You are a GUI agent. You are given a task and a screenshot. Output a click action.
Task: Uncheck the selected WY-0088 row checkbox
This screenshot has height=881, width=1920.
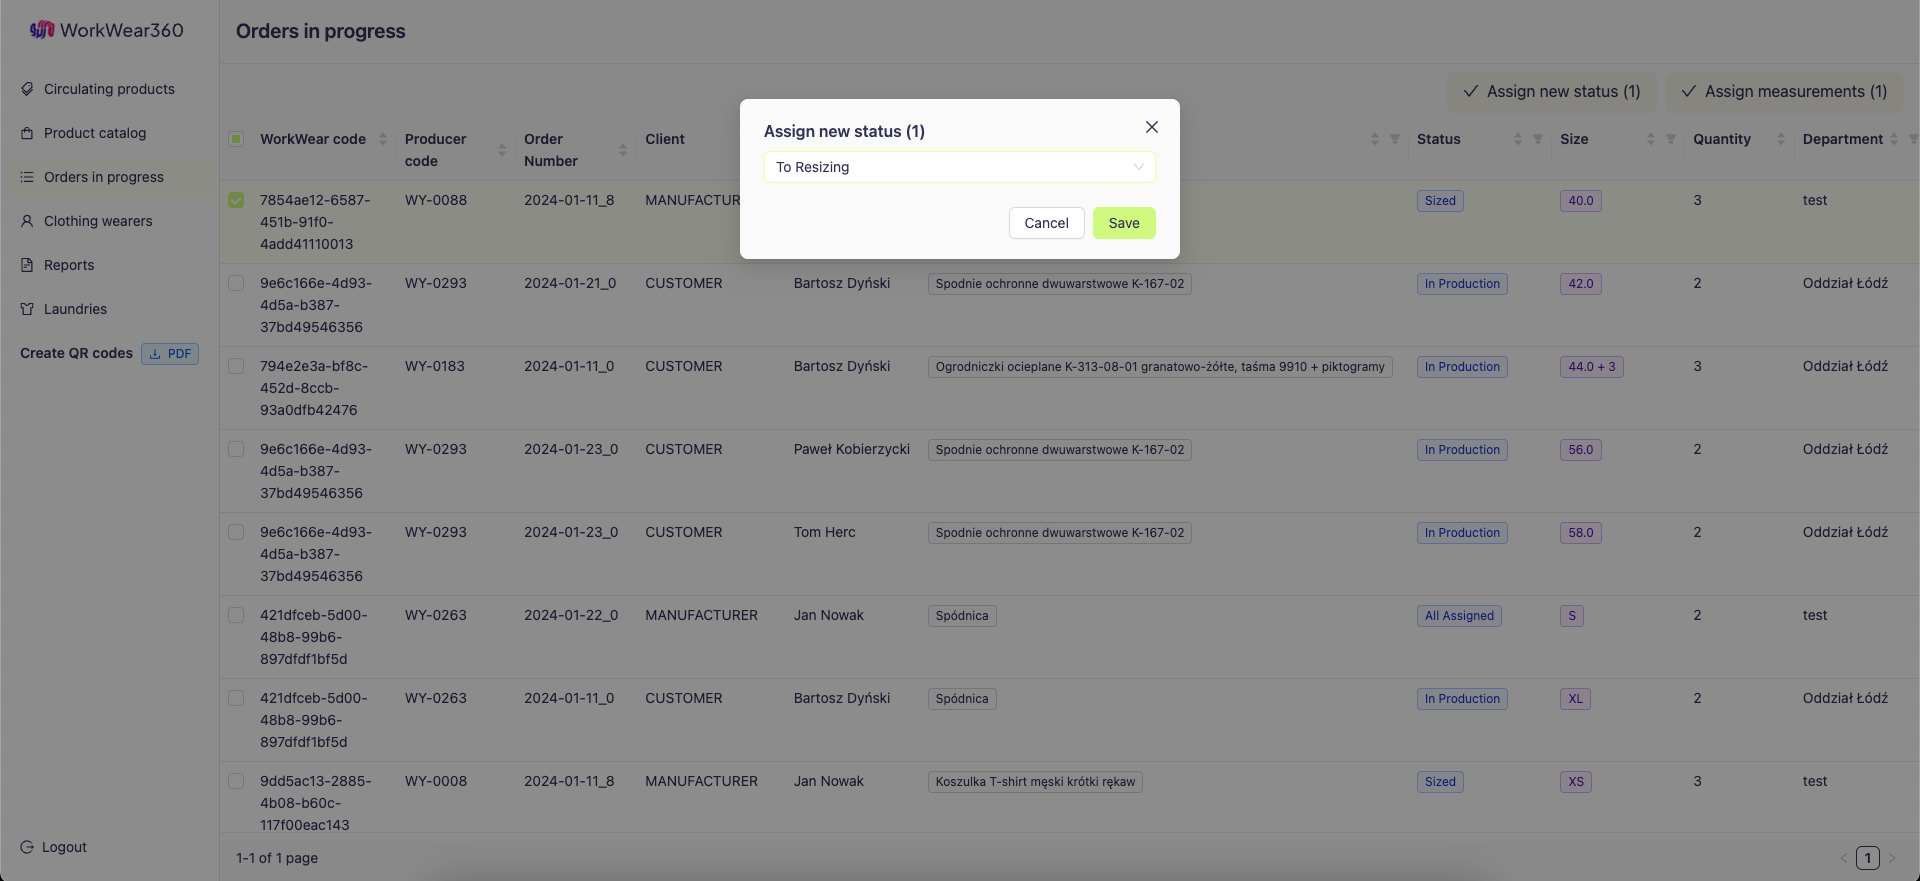[236, 200]
